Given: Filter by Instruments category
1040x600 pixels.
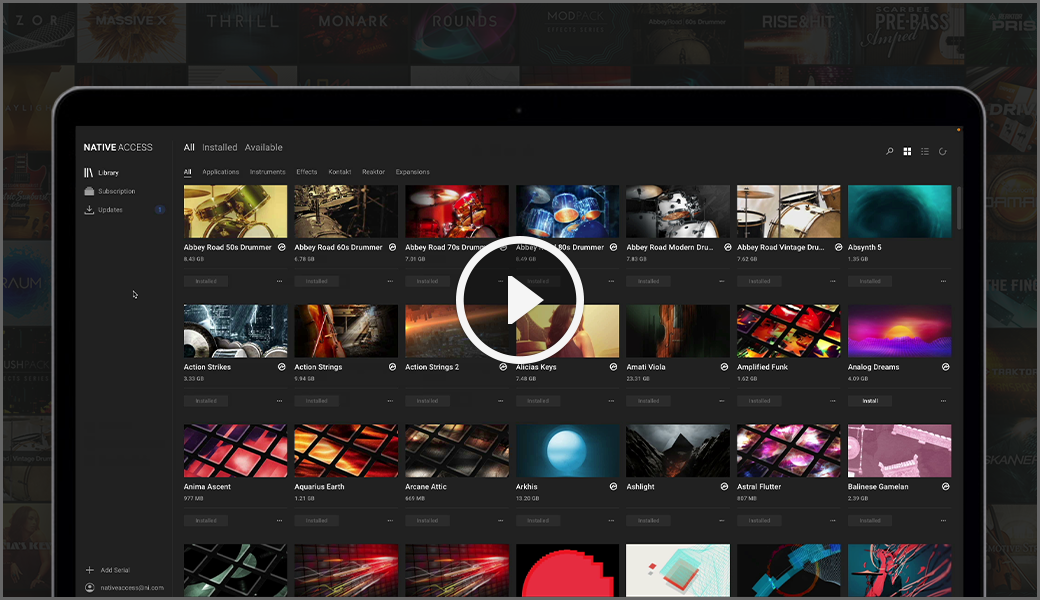Looking at the screenshot, I should (267, 172).
